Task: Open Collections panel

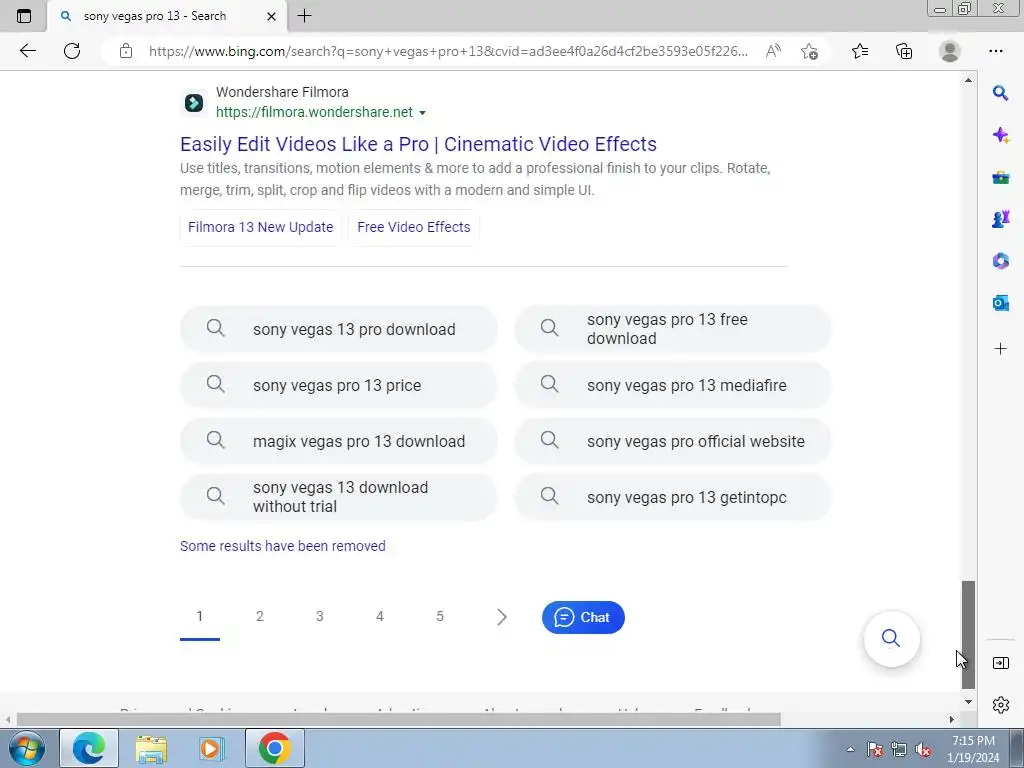Action: point(904,51)
